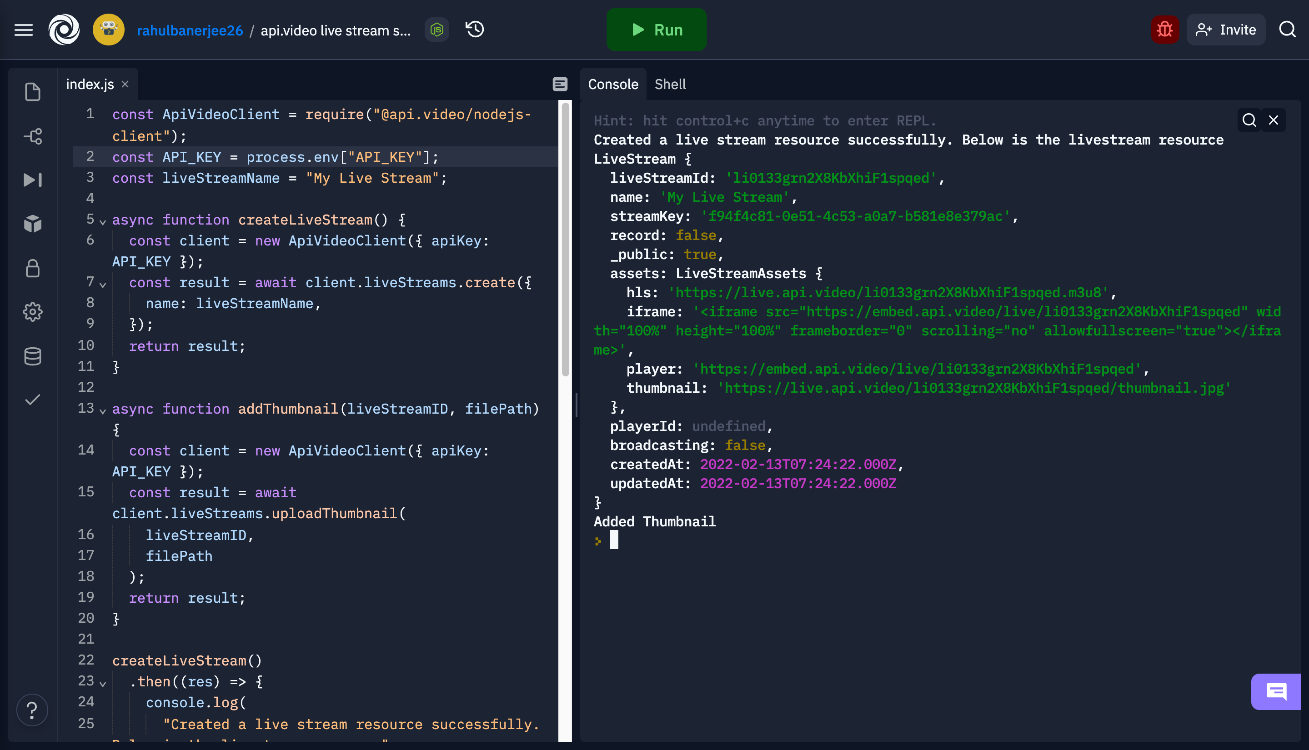The height and width of the screenshot is (750, 1309).
Task: Click the streamKey value in console
Action: [x=858, y=216]
